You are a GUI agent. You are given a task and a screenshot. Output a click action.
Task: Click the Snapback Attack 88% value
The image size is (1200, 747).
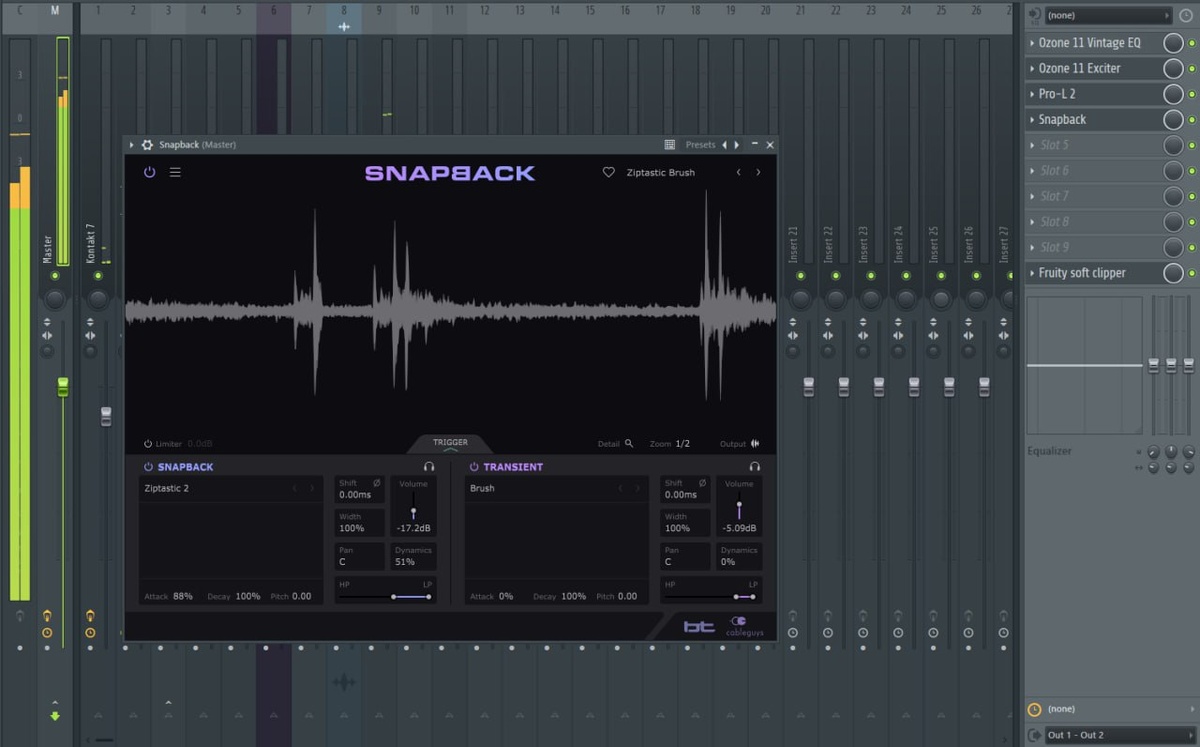(x=183, y=596)
